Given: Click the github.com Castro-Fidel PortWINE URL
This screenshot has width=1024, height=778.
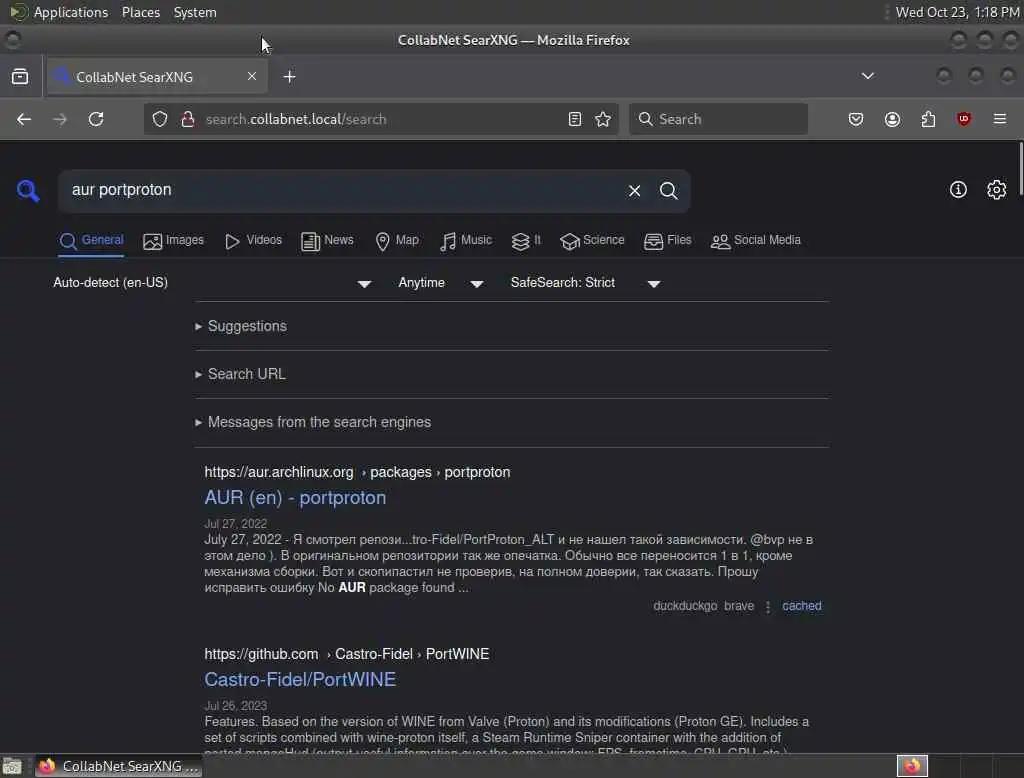Looking at the screenshot, I should pyautogui.click(x=347, y=654).
